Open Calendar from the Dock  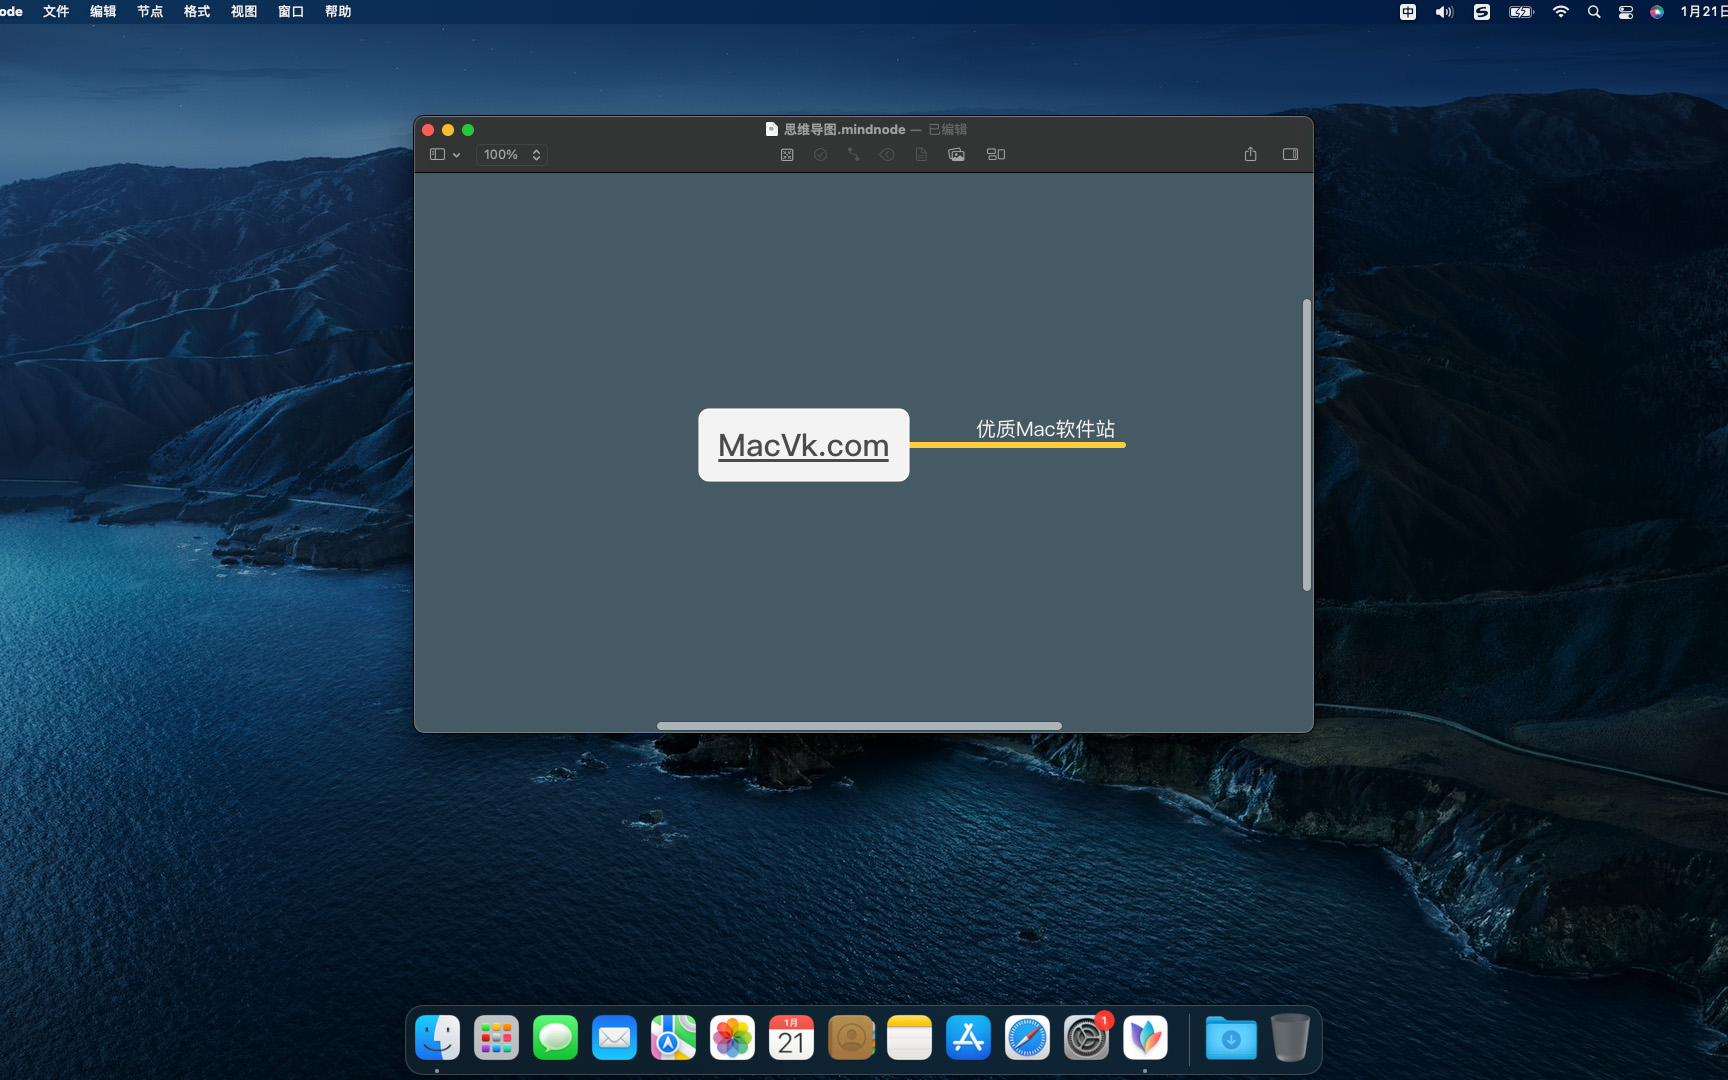tap(791, 1038)
